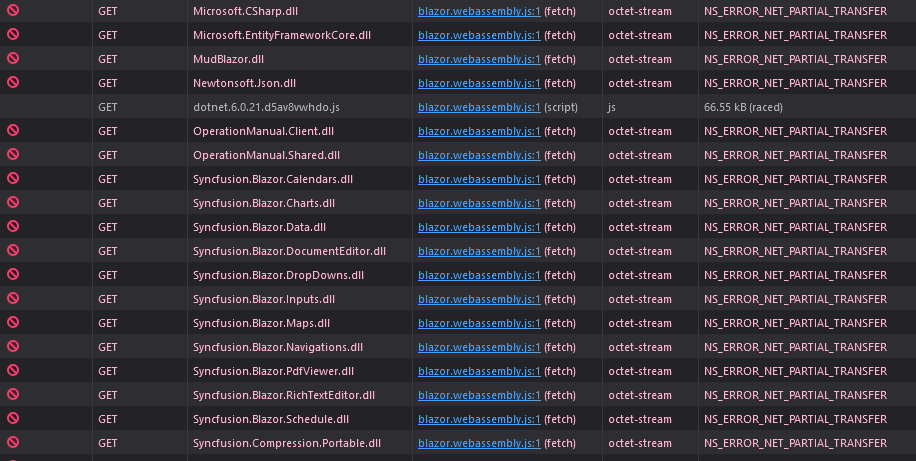This screenshot has height=461, width=916.
Task: Click blocked icon on Syncfusion.Blazor.Maps.dll row
Action: pyautogui.click(x=13, y=322)
